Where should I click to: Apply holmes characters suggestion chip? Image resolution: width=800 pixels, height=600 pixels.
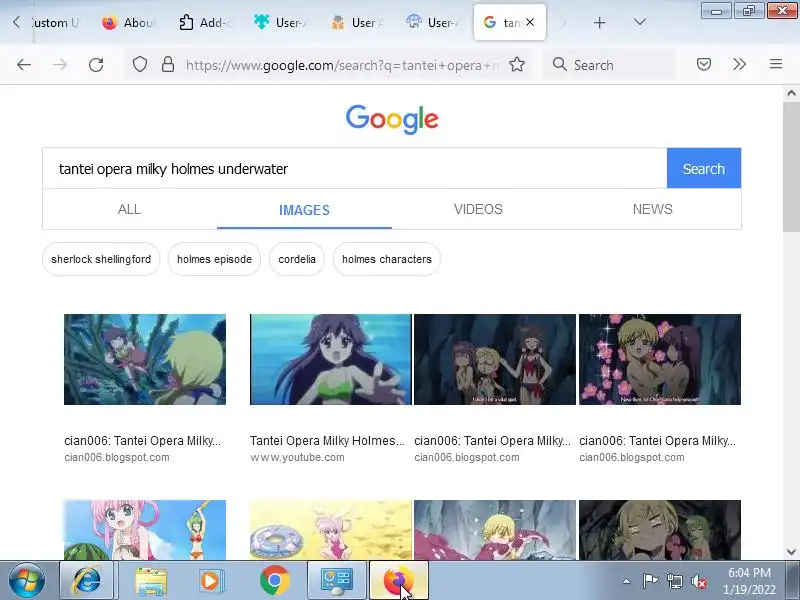387,259
